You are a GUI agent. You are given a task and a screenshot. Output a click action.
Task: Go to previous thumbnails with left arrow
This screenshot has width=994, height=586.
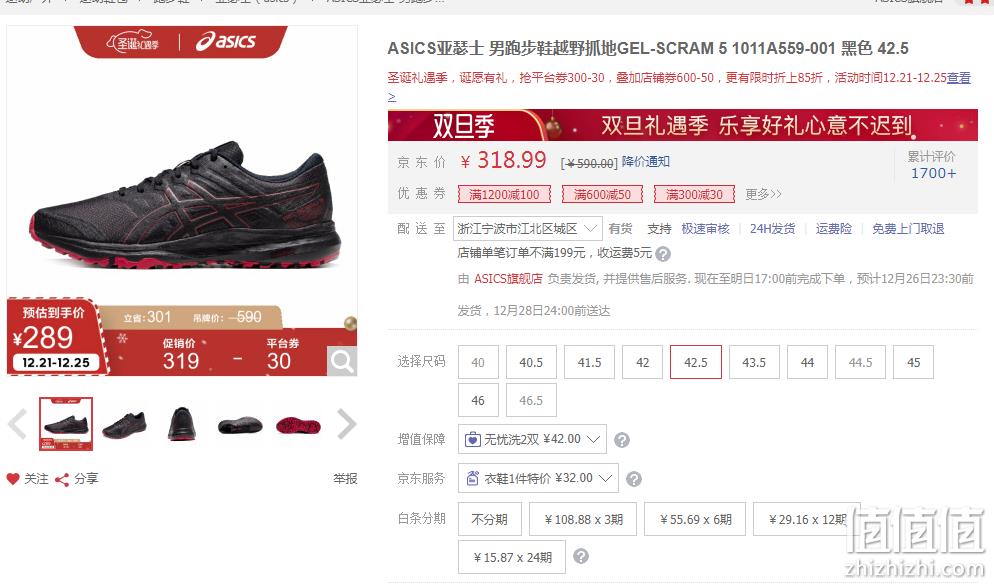(18, 424)
